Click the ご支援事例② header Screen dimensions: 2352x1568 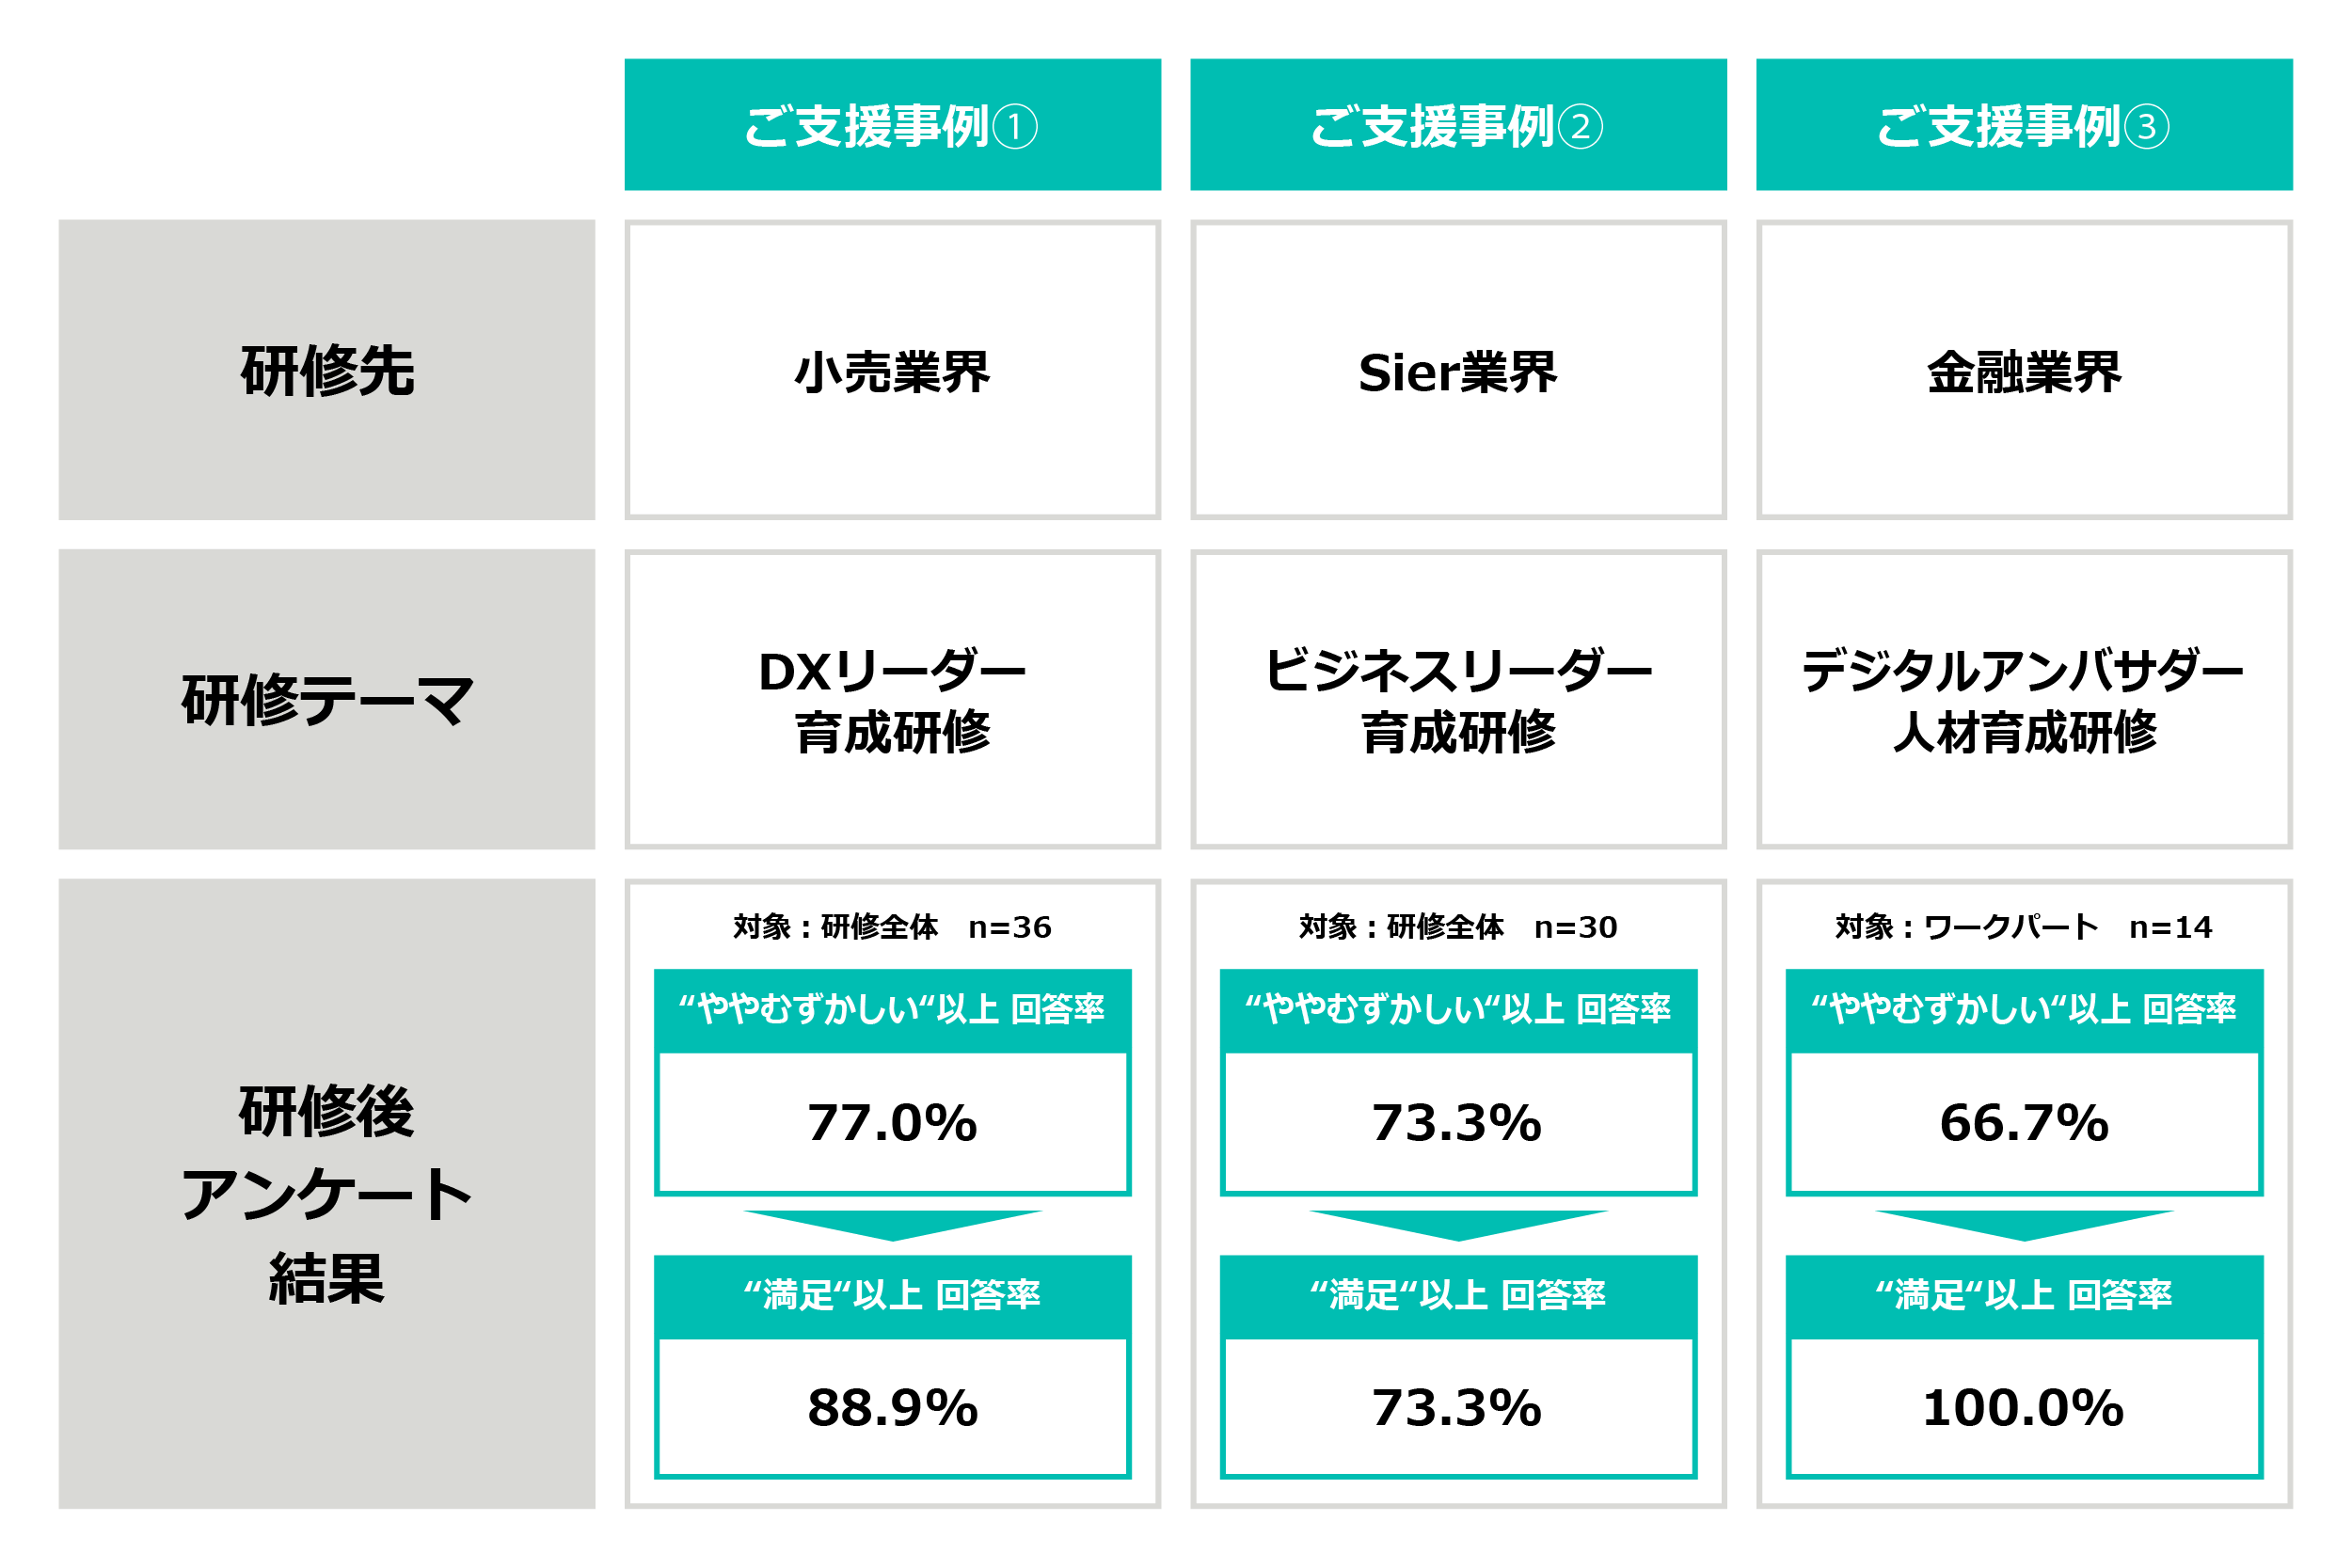coord(1458,125)
